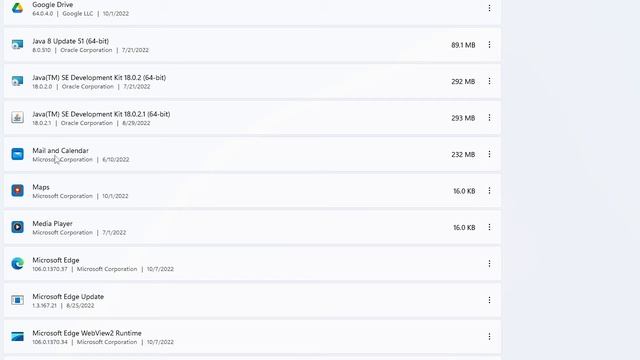Image resolution: width=640 pixels, height=360 pixels.
Task: Select the Java SE Development Kit 18.0.2.1 entry name
Action: coord(101,114)
